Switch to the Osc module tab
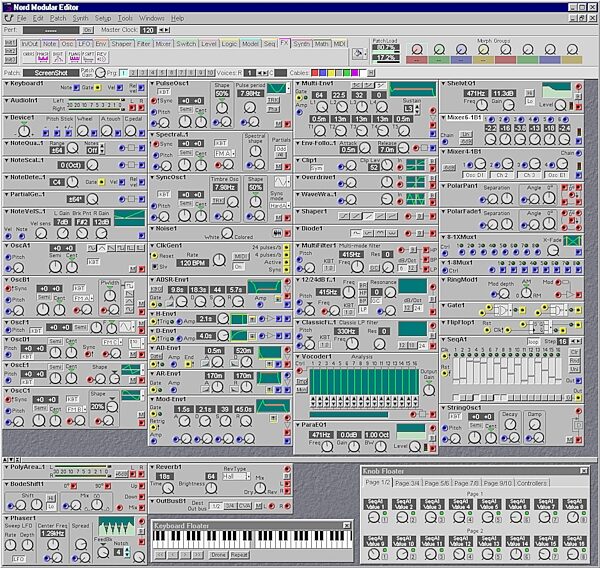This screenshot has height=568, width=600. pyautogui.click(x=67, y=44)
